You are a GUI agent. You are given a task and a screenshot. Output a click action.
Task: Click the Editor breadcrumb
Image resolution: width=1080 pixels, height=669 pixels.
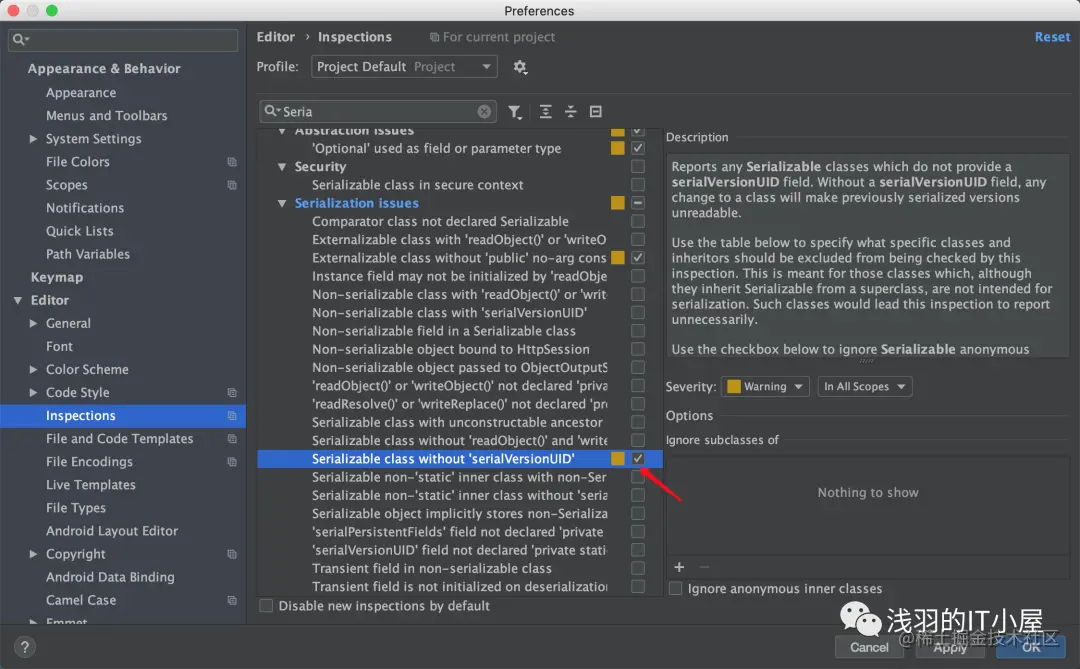click(276, 37)
